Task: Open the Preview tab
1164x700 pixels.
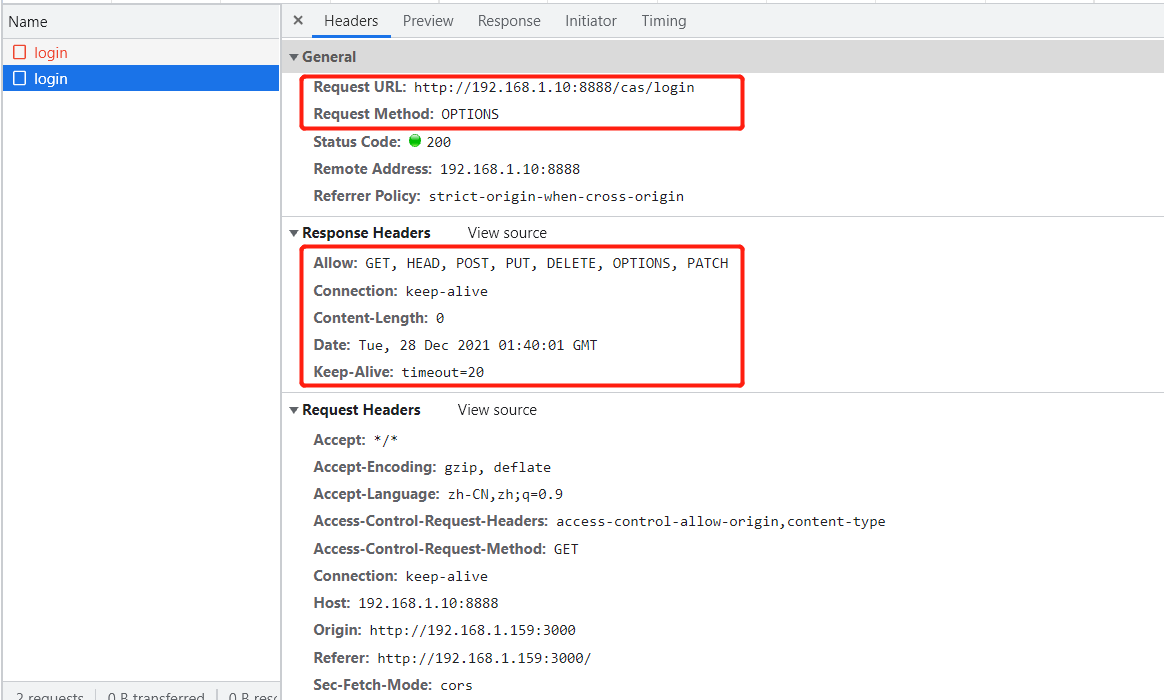Action: click(428, 21)
